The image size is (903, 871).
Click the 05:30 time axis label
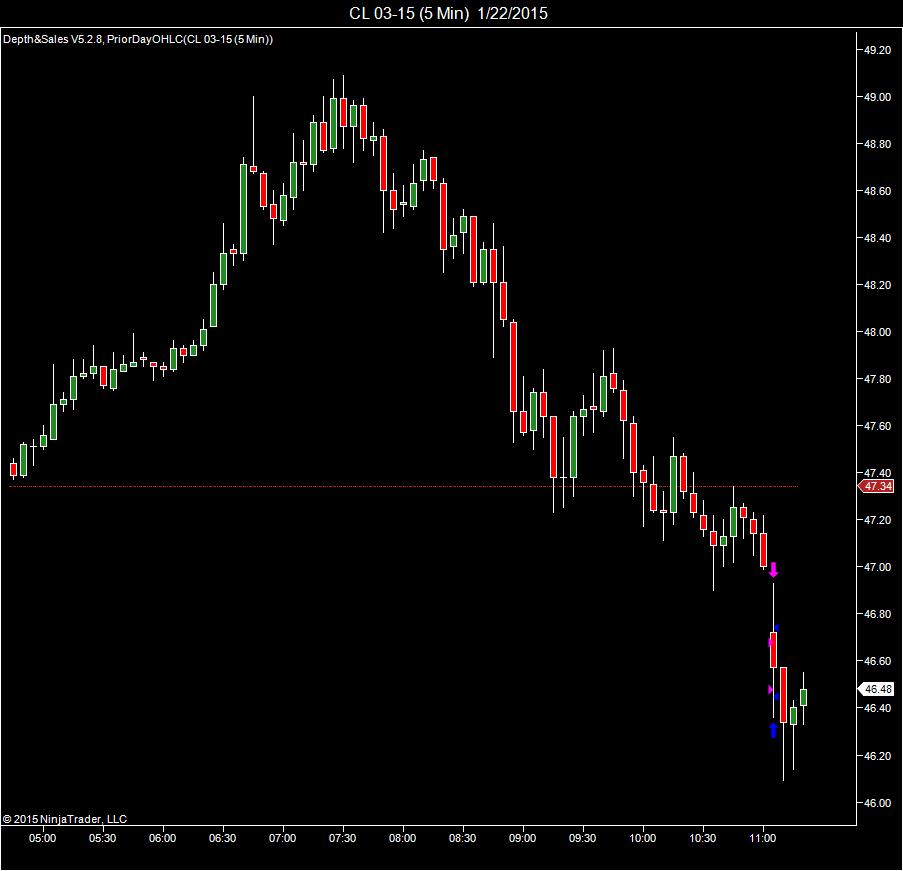[103, 838]
